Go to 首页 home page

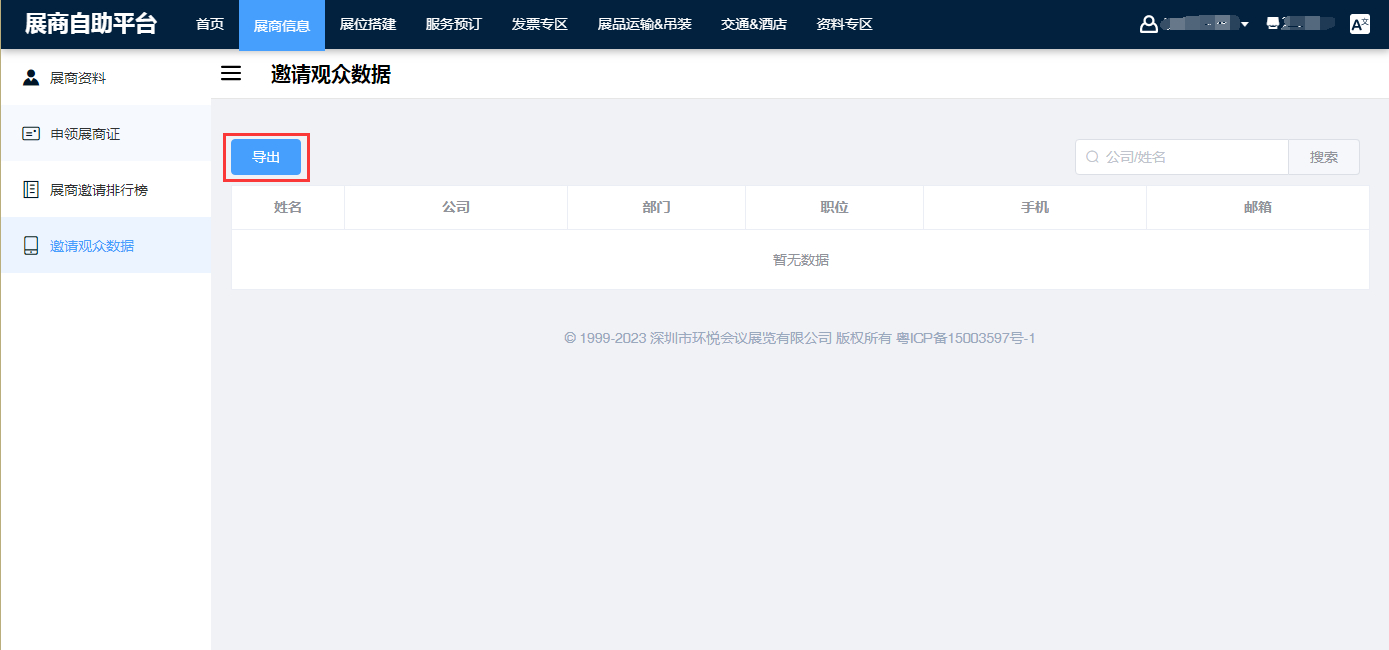coord(210,25)
